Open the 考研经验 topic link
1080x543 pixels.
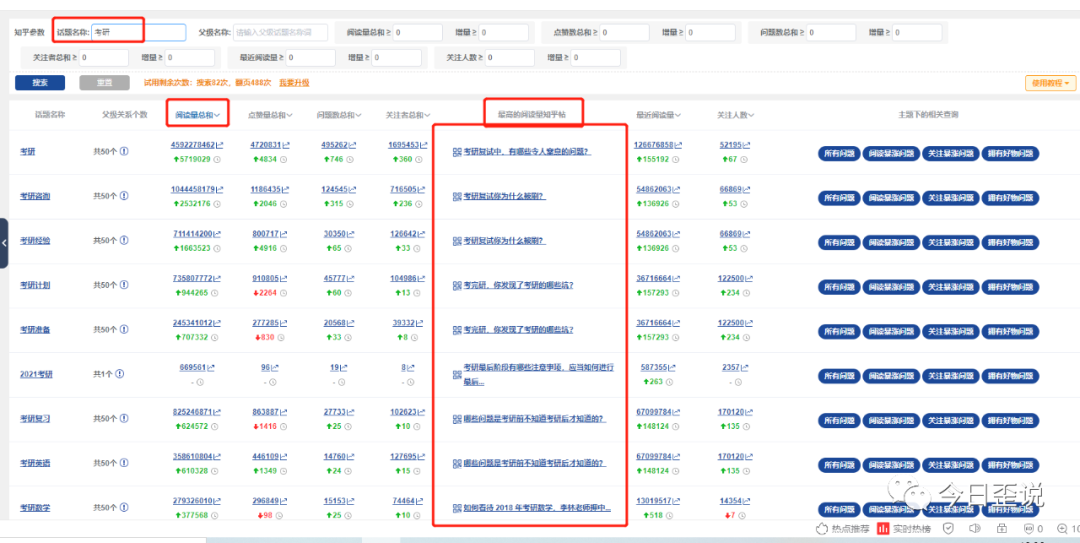pyautogui.click(x=35, y=240)
